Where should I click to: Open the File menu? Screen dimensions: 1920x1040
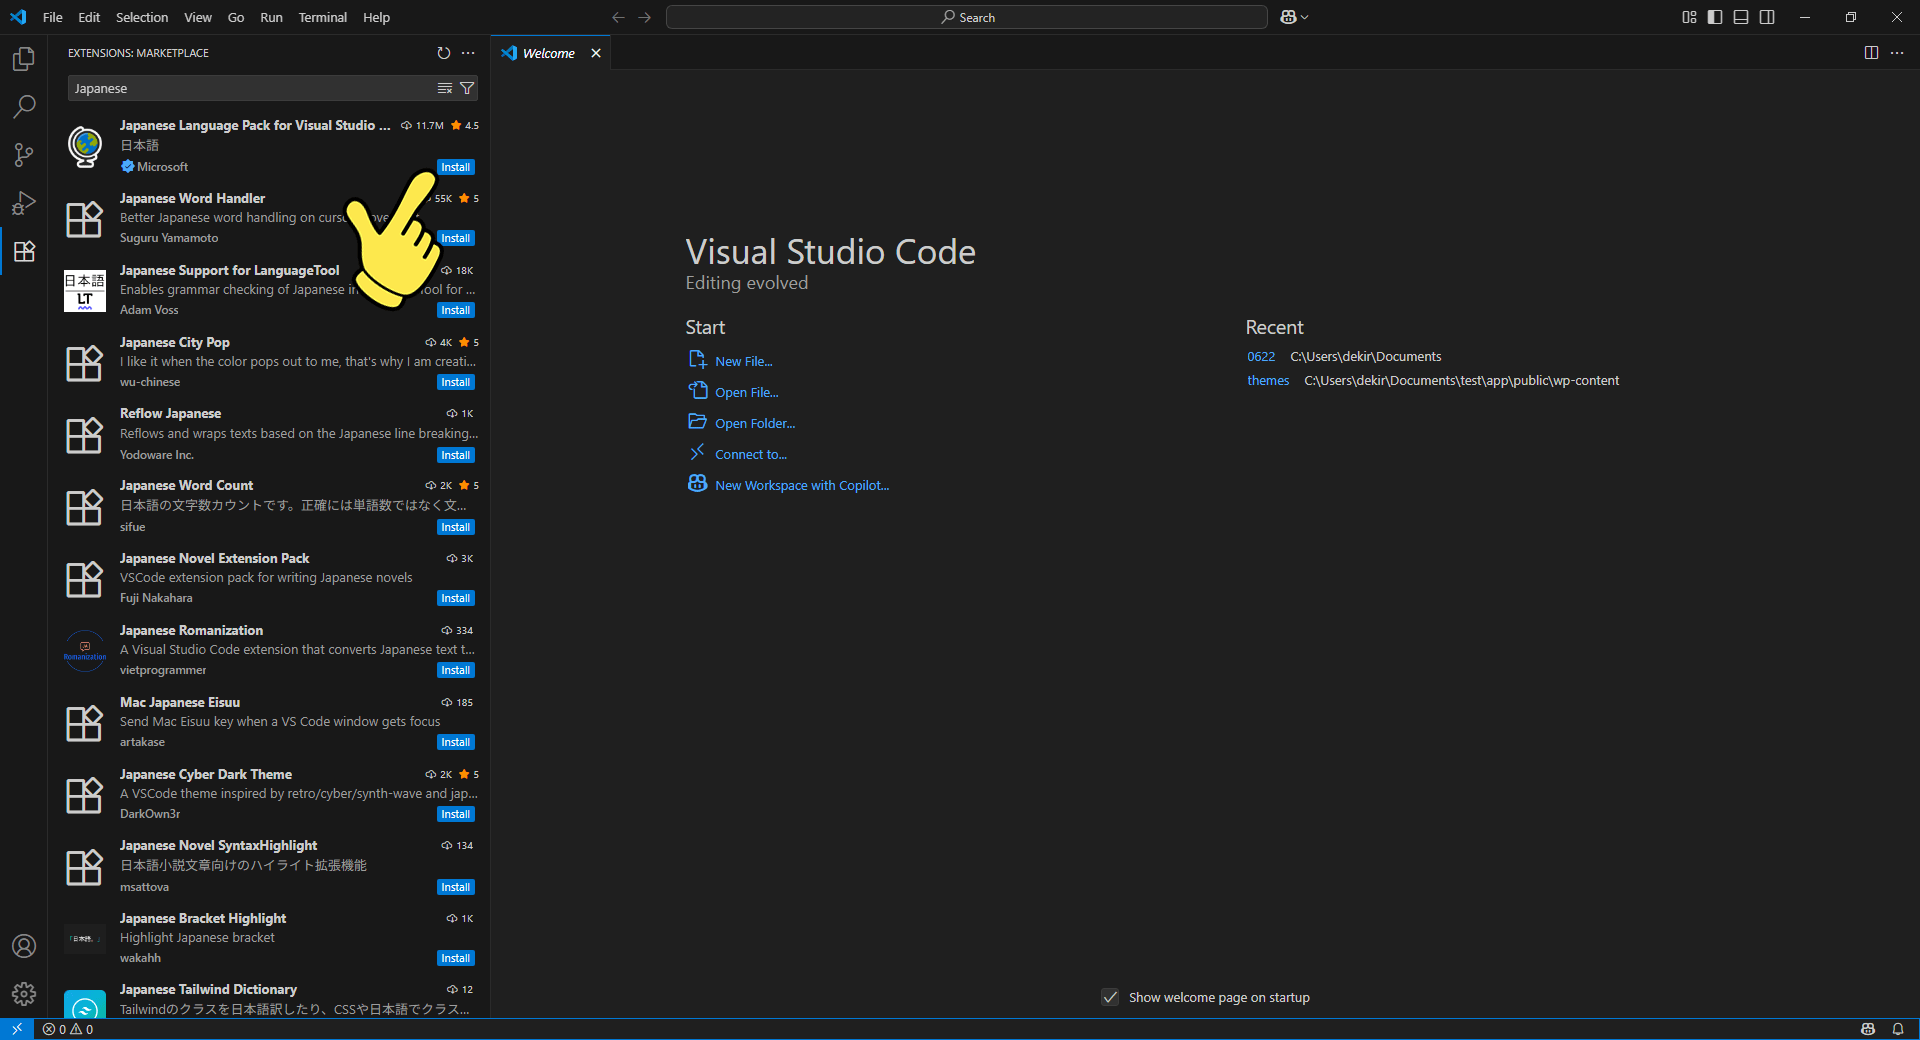coord(53,17)
